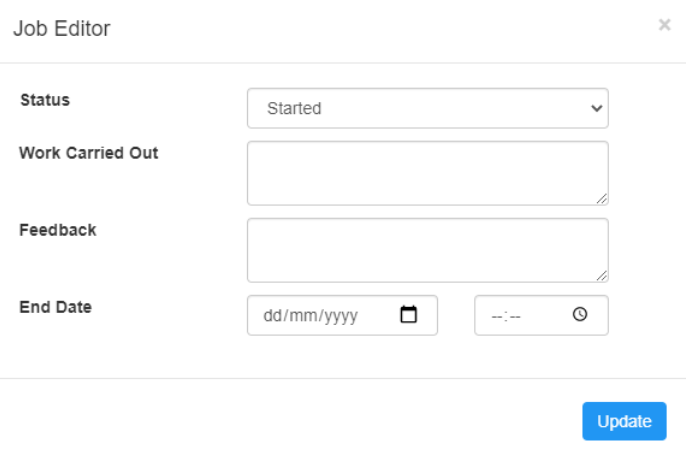Open the Status dropdown showing Started
This screenshot has width=686, height=456.
pos(427,108)
